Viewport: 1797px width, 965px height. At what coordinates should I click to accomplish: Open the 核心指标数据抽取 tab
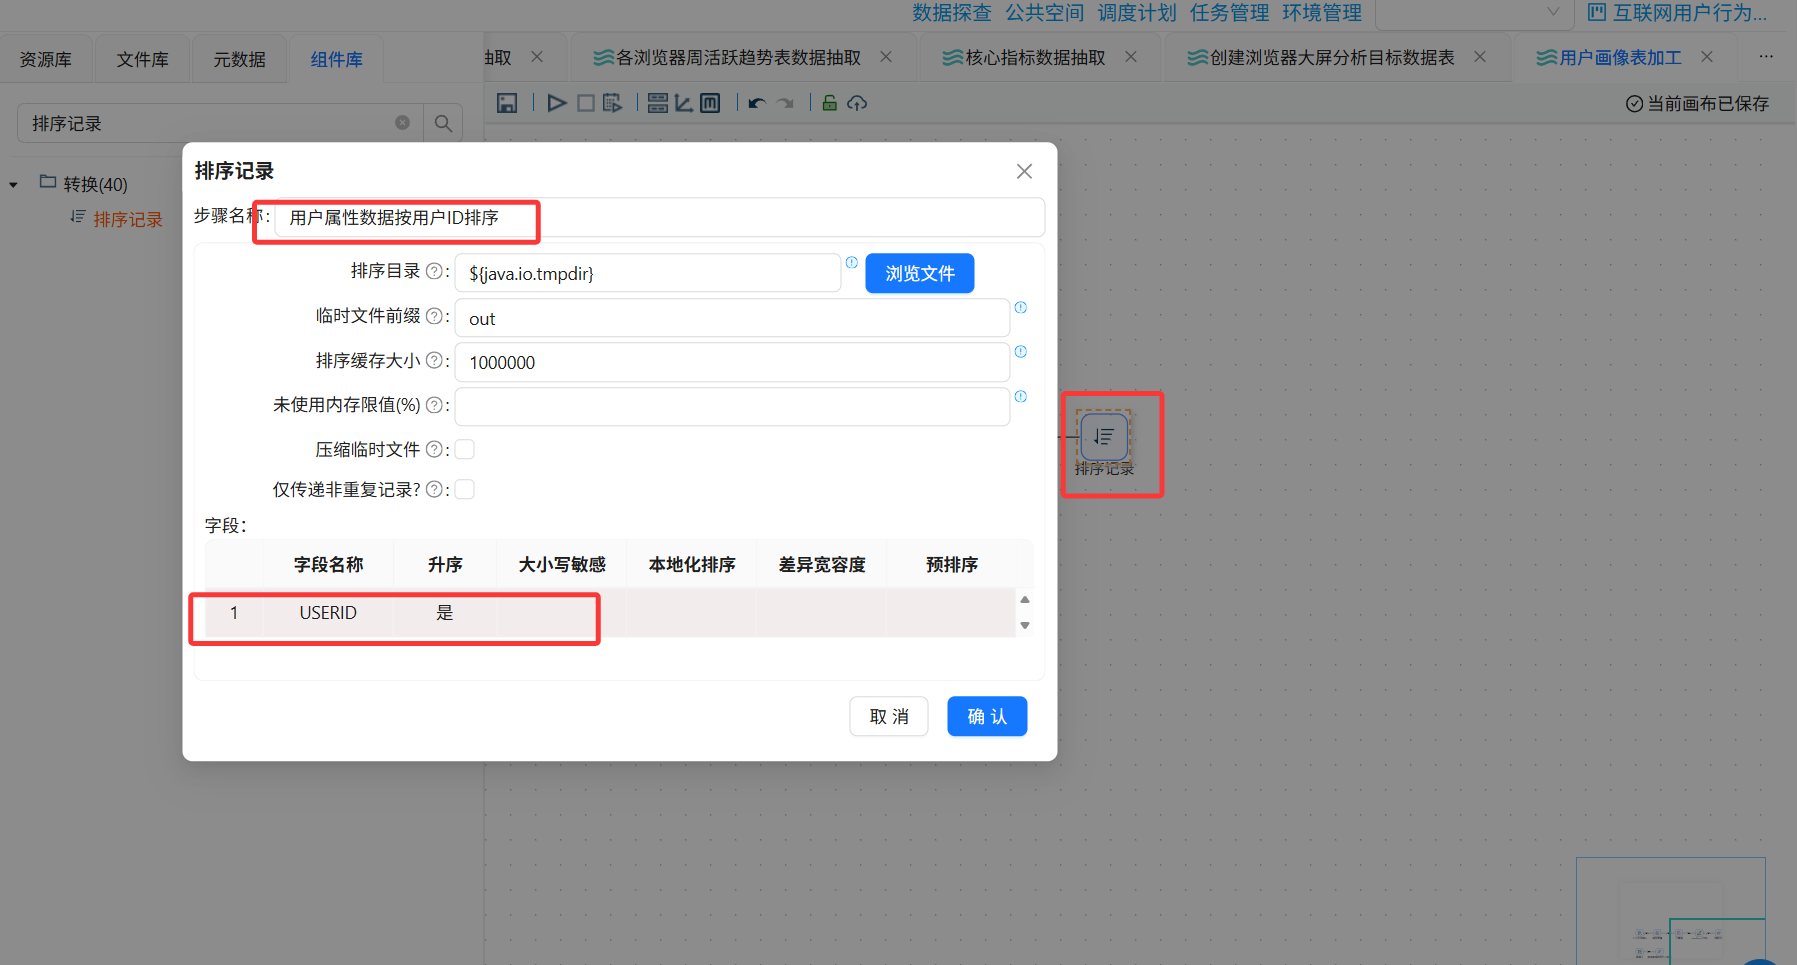[x=1036, y=58]
